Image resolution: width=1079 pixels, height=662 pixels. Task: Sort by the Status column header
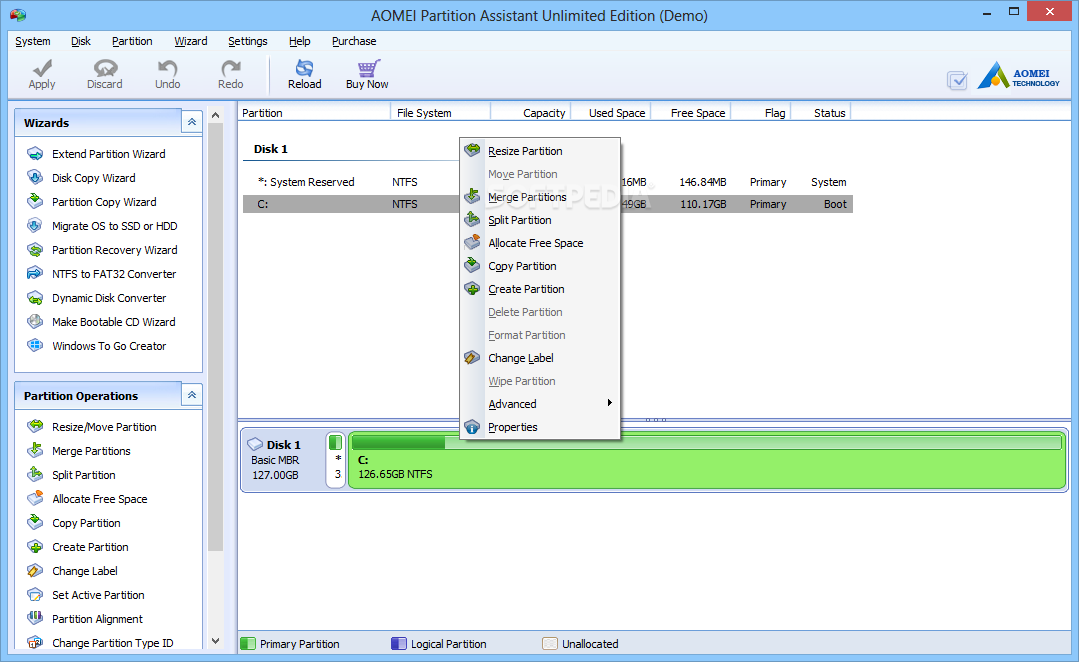[821, 113]
